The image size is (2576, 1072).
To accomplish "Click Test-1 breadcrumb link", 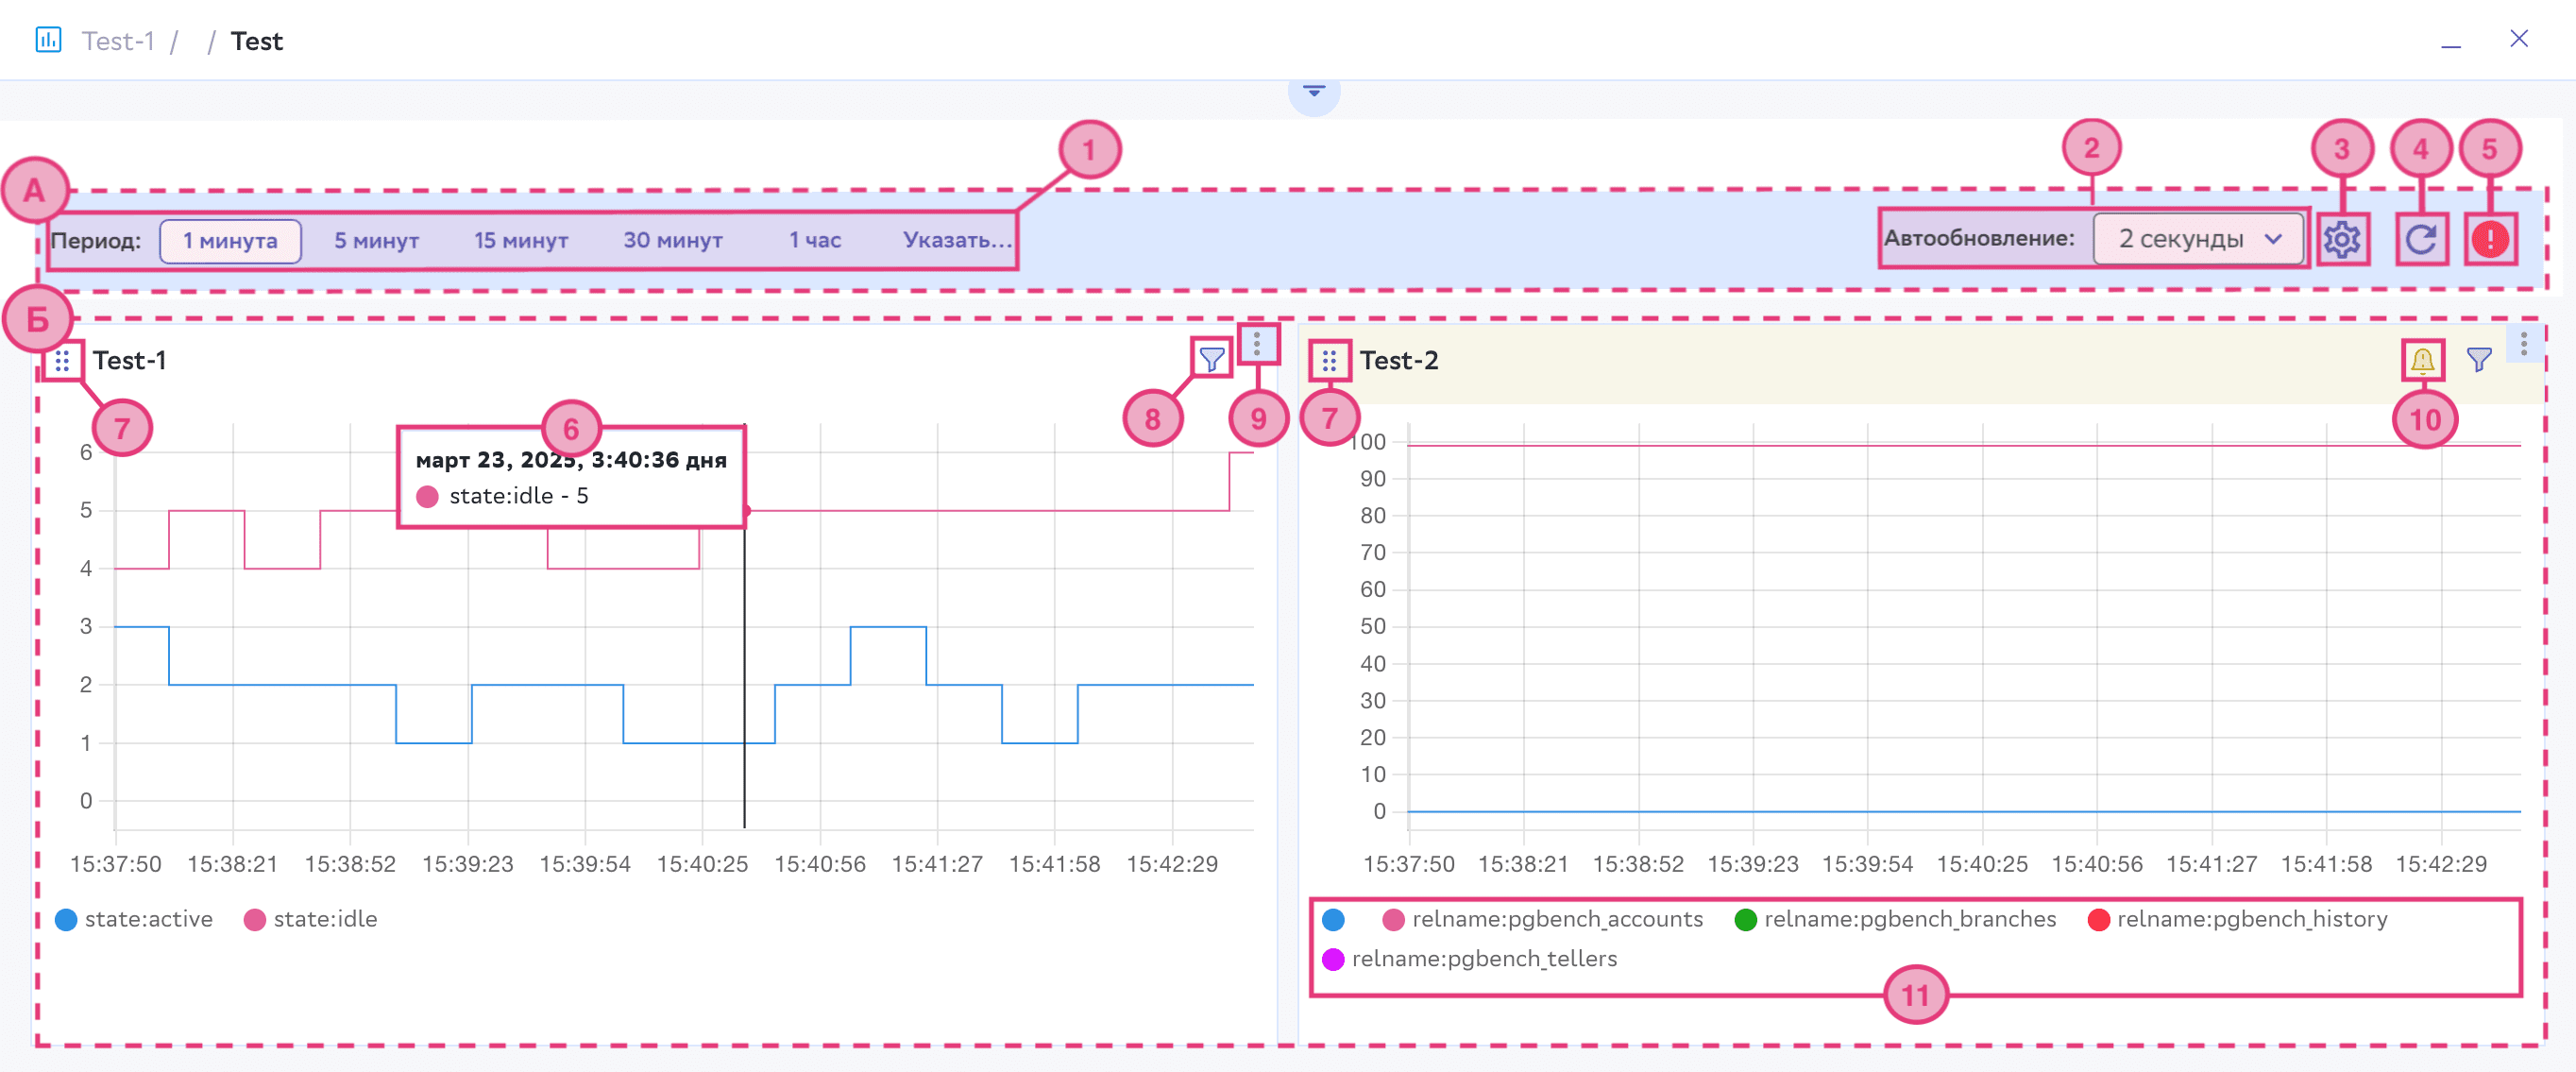I will coord(118,41).
